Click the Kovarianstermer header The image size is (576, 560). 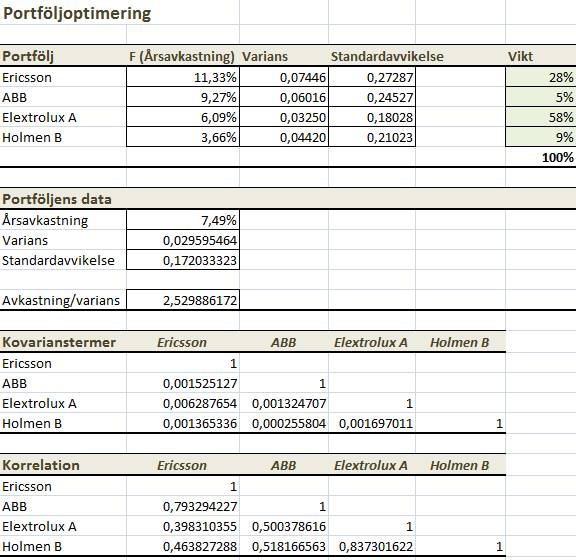click(59, 342)
